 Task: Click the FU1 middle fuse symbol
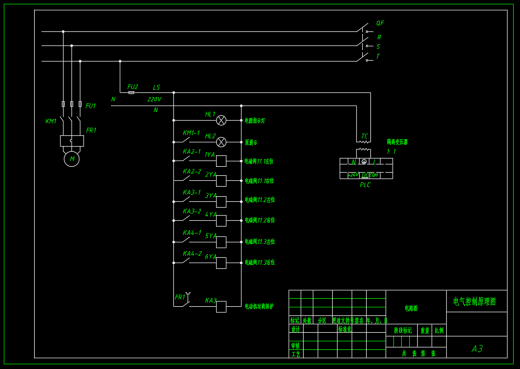(72, 104)
